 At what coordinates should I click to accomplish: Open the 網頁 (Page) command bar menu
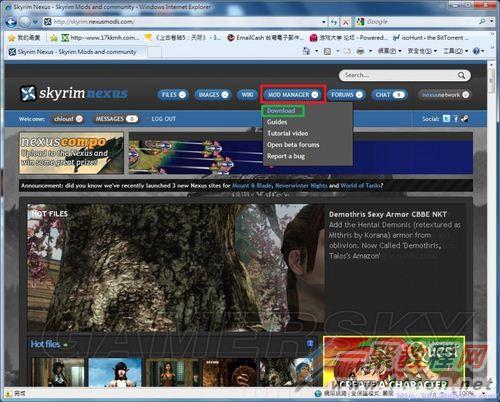pyautogui.click(x=389, y=51)
